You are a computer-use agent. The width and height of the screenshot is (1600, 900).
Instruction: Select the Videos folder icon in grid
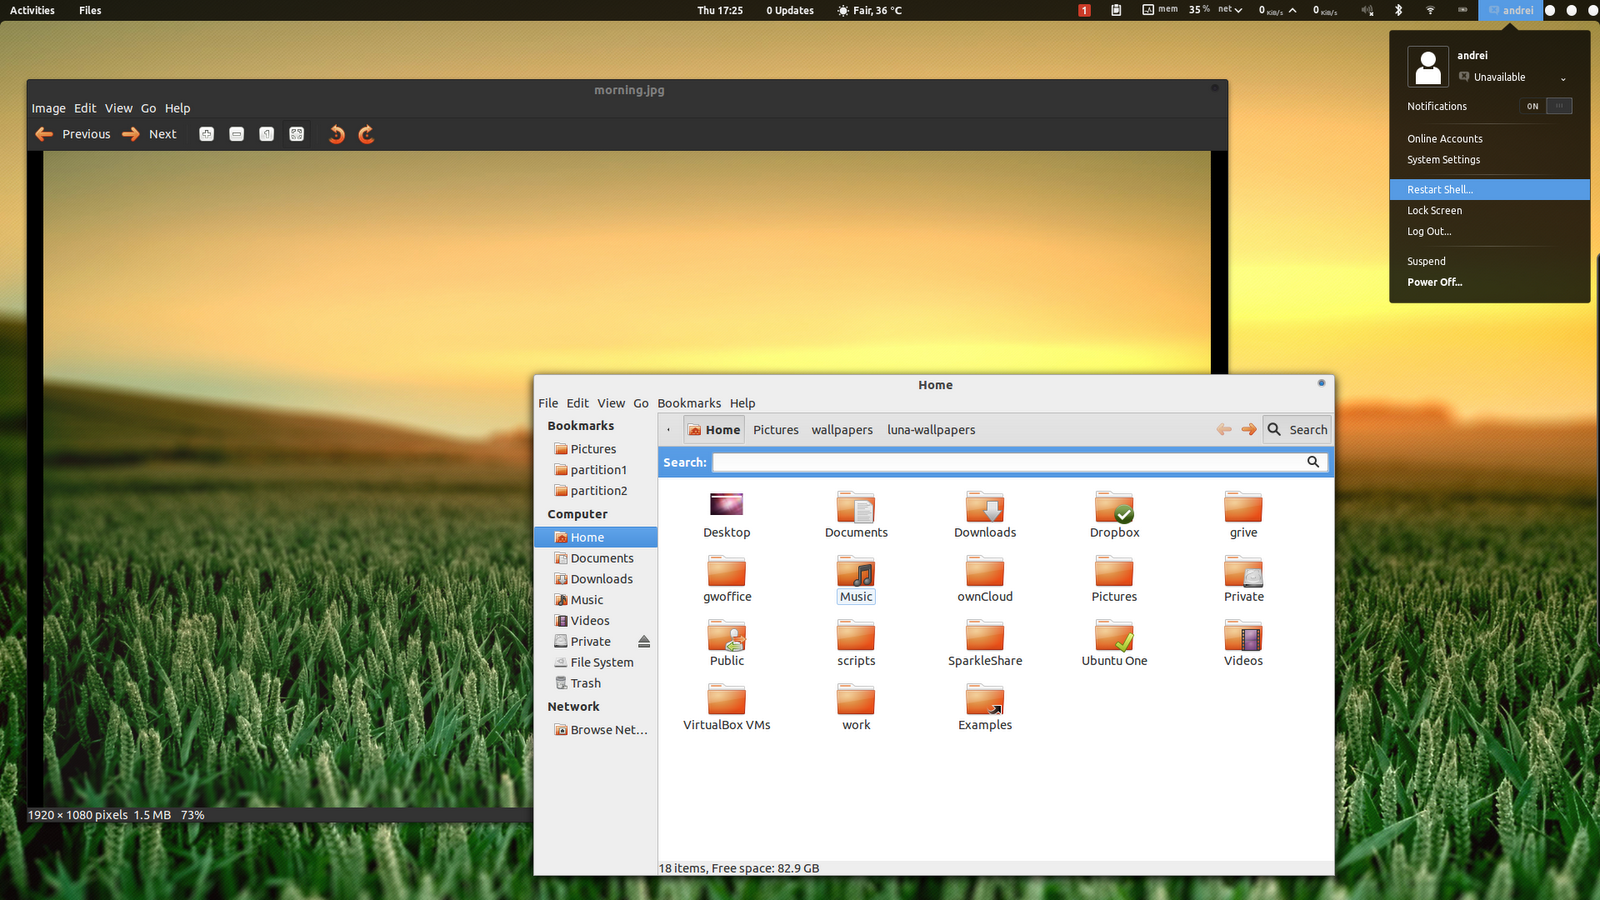pos(1243,635)
